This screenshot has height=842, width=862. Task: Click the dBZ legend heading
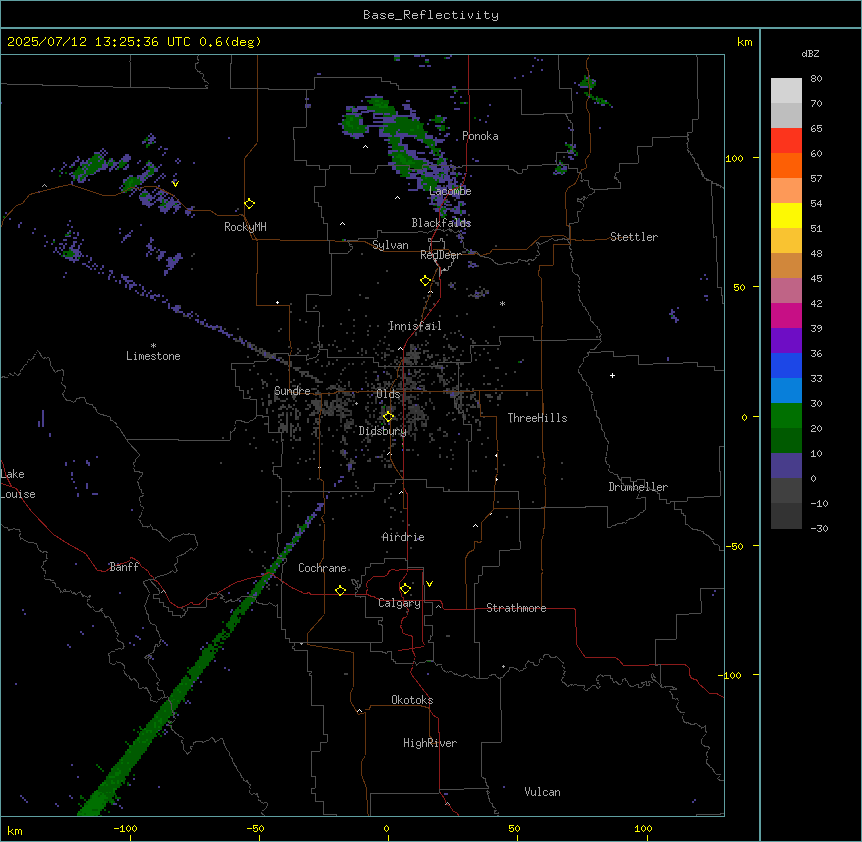coord(810,54)
